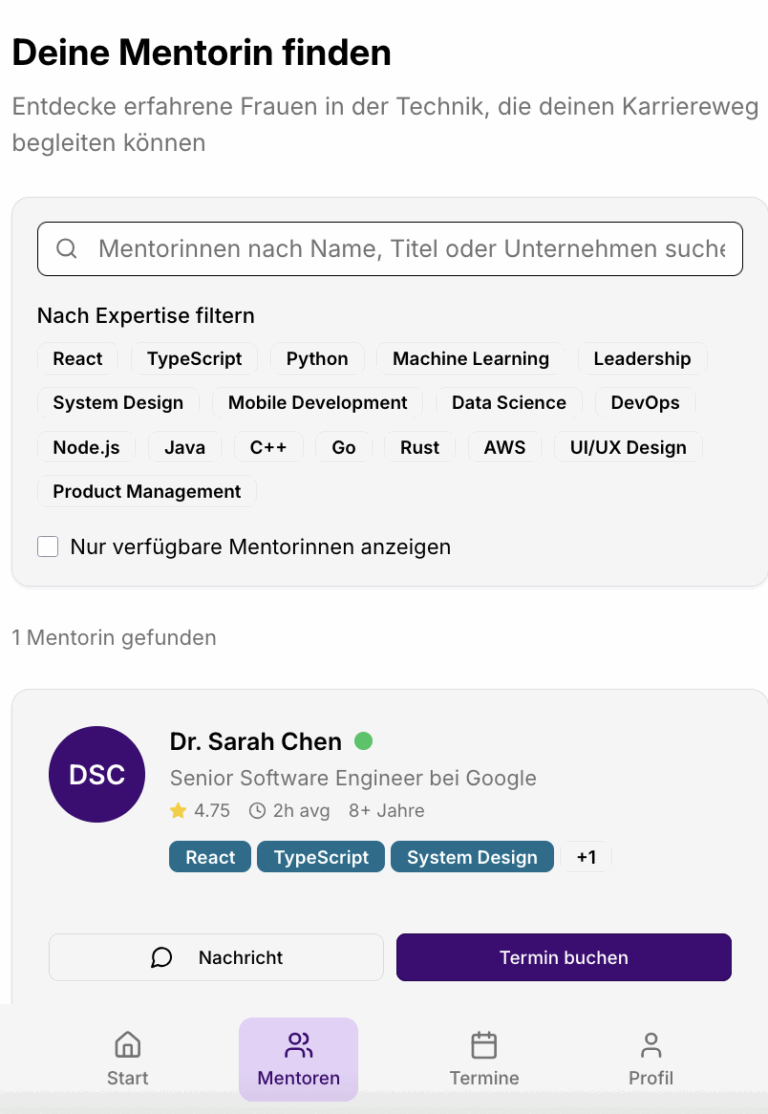Screen dimensions: 768x1114
Task: Select the Mobile Development filter
Action: [317, 402]
